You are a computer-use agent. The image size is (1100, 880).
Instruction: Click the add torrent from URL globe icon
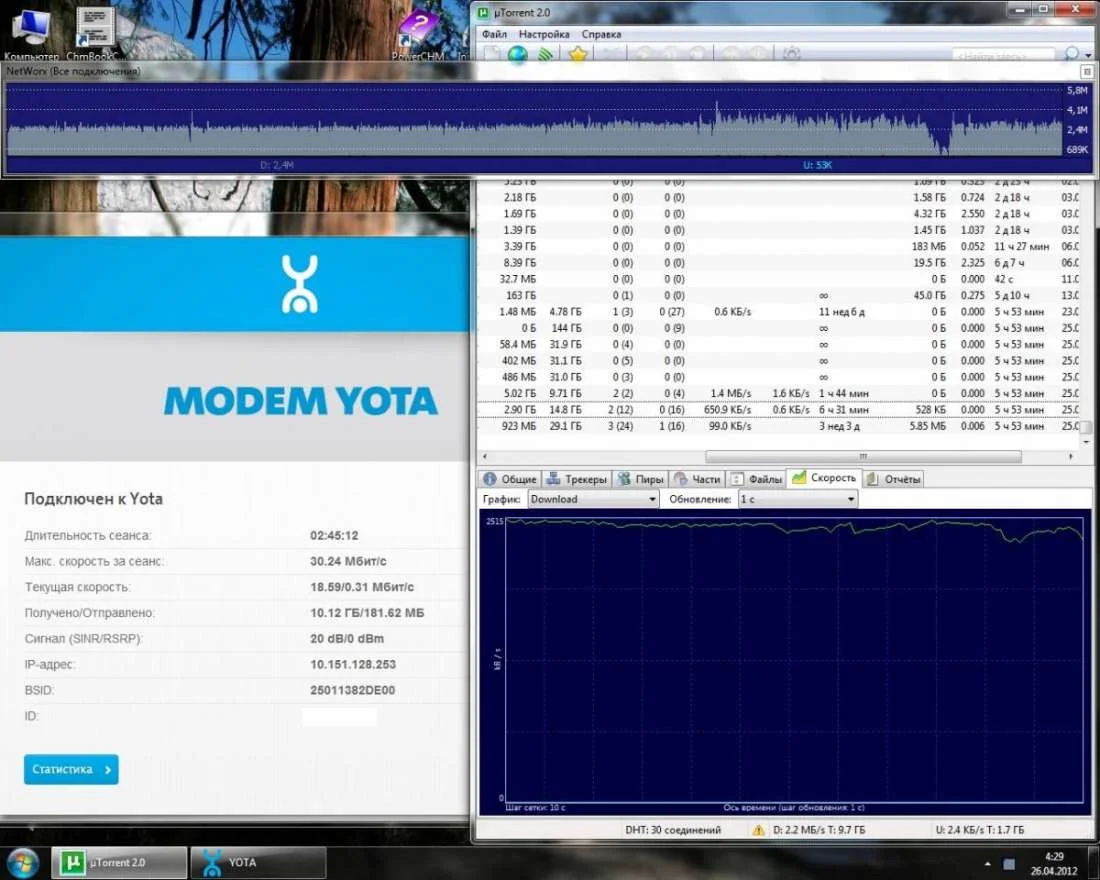[x=518, y=54]
